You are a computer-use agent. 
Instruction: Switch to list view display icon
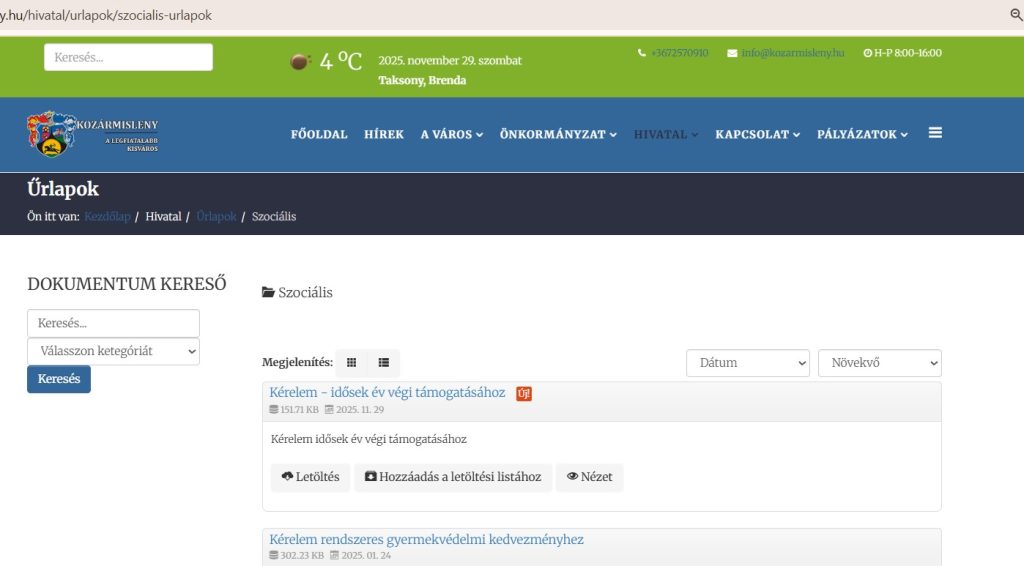coord(383,363)
